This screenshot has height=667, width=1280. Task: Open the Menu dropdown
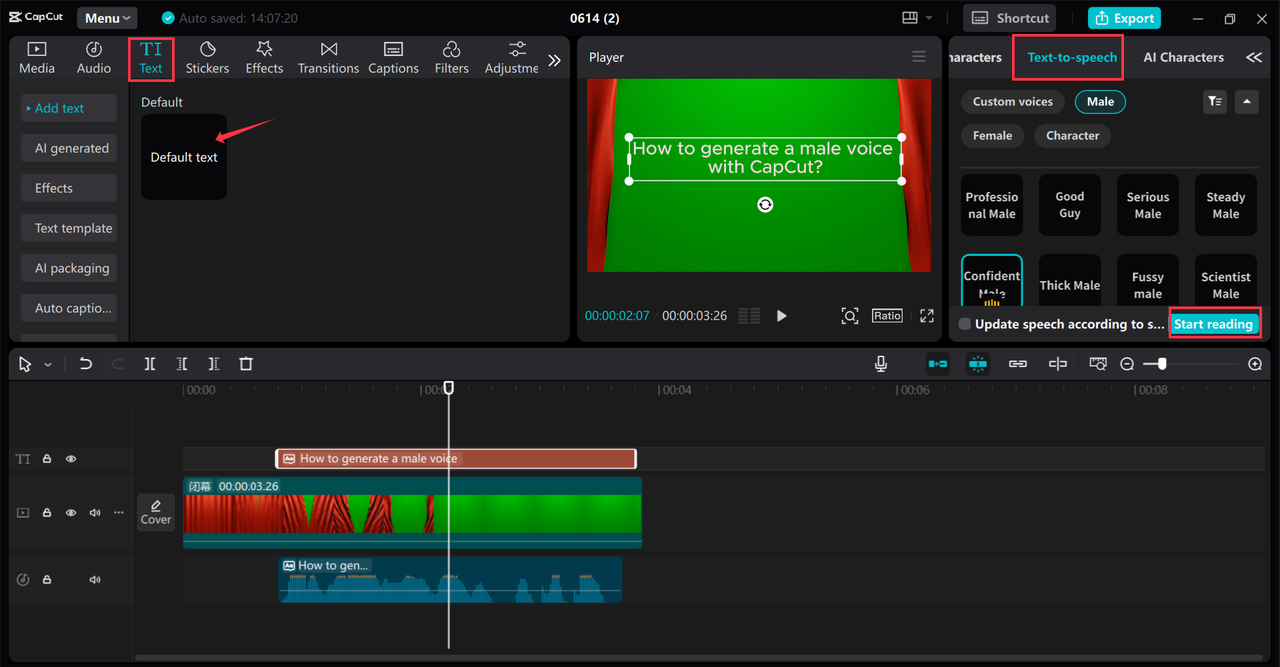(107, 18)
